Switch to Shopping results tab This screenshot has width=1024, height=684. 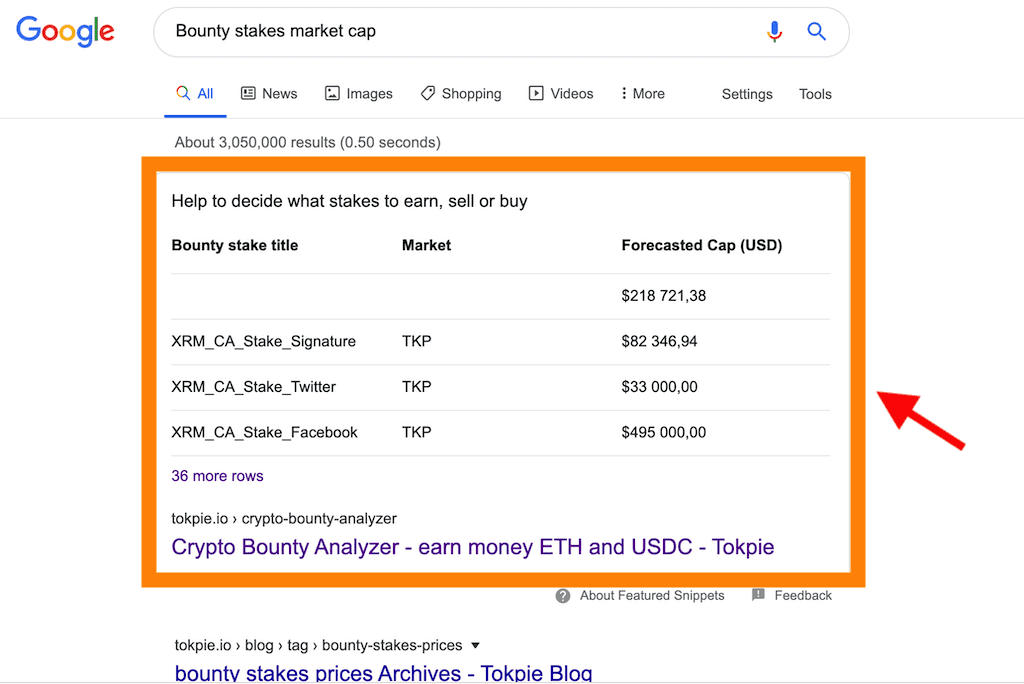[461, 93]
